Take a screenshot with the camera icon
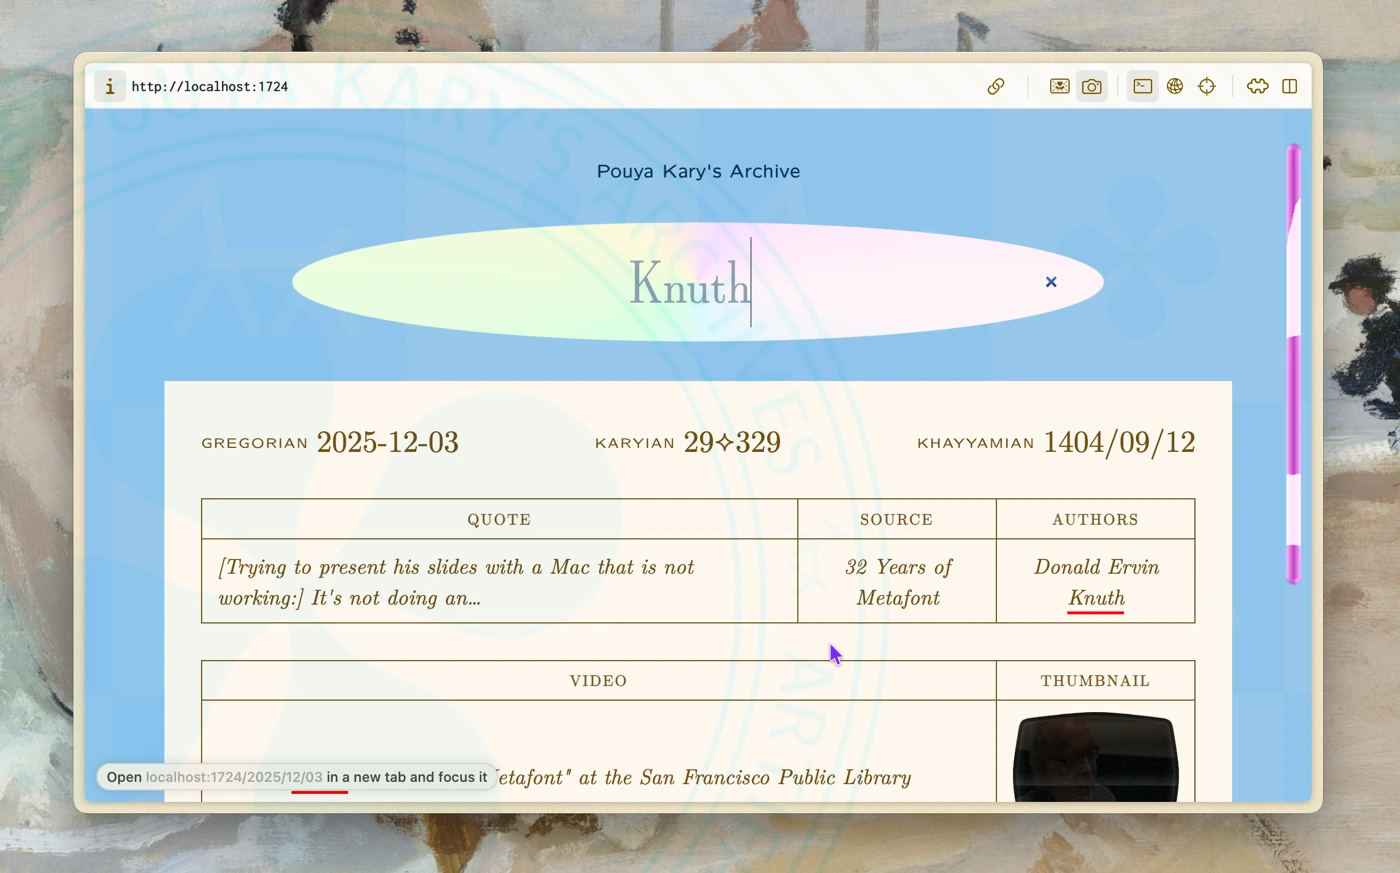Viewport: 1400px width, 873px height. (x=1092, y=86)
